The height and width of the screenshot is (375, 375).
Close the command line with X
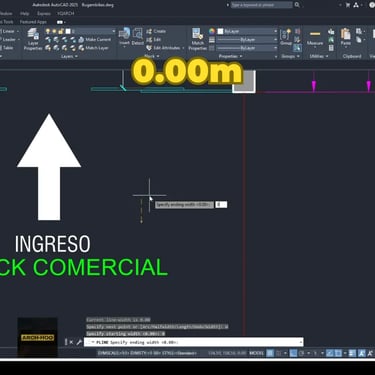(x=71, y=342)
